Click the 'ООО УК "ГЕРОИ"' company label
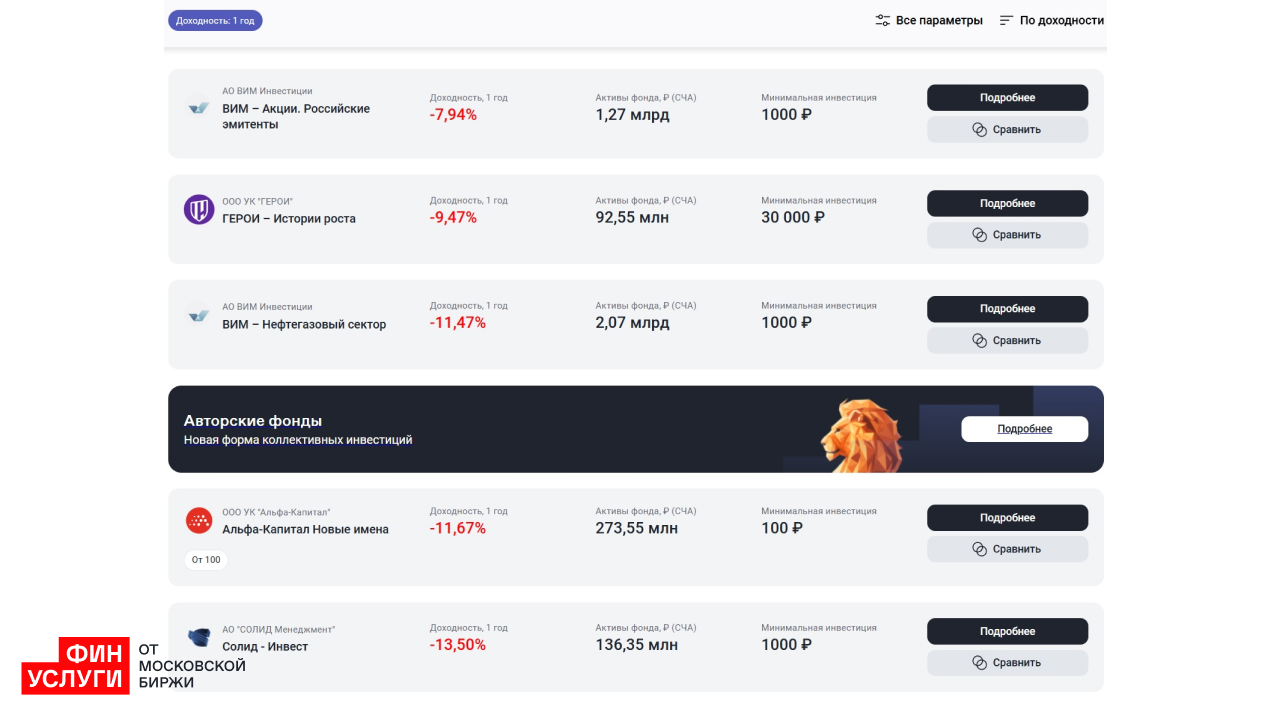Viewport: 1272px width, 716px height. point(257,201)
